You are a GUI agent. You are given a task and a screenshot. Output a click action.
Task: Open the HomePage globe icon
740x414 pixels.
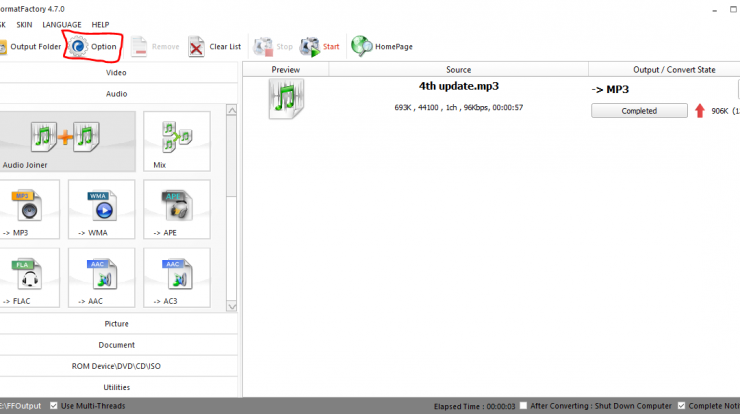point(362,46)
